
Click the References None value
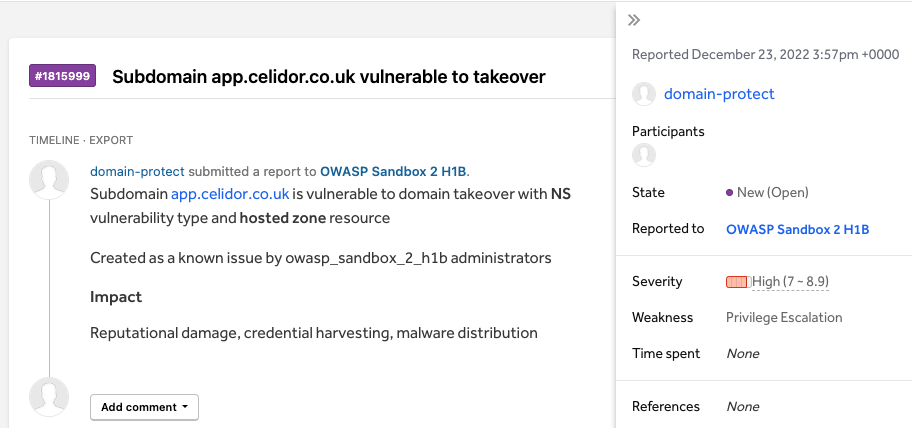[743, 406]
